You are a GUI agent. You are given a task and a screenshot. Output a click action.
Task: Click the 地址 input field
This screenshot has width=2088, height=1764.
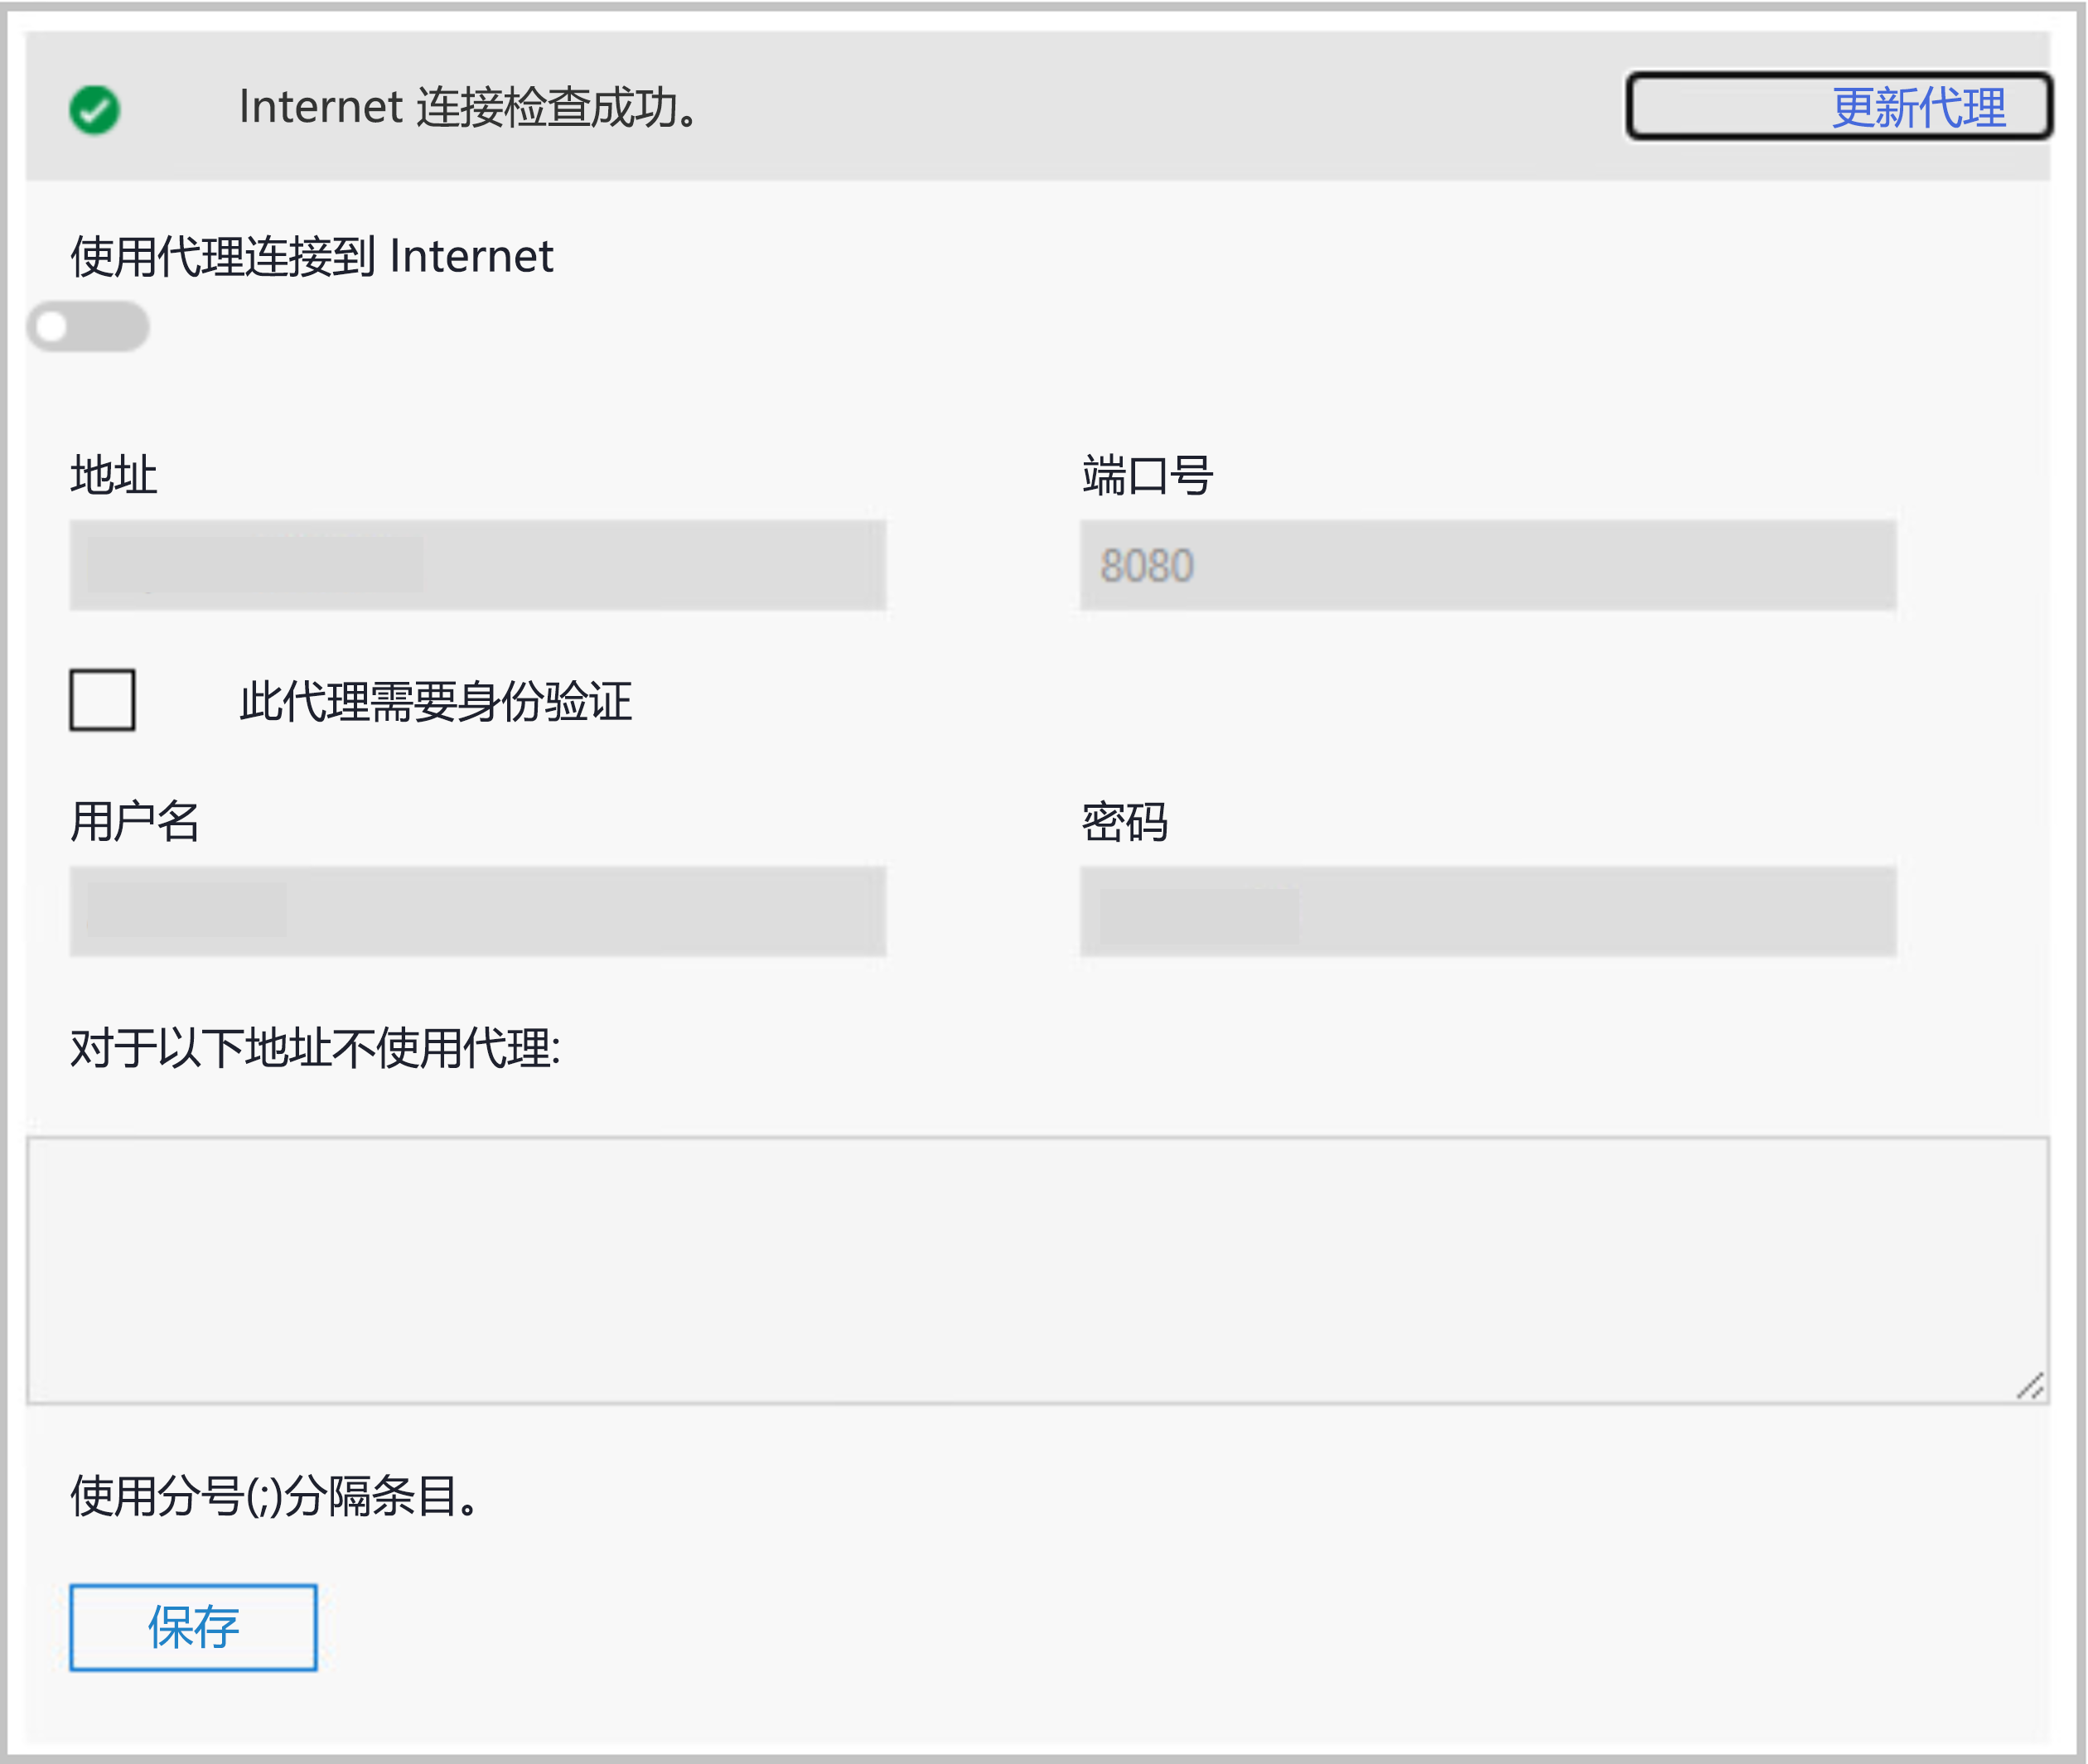477,565
